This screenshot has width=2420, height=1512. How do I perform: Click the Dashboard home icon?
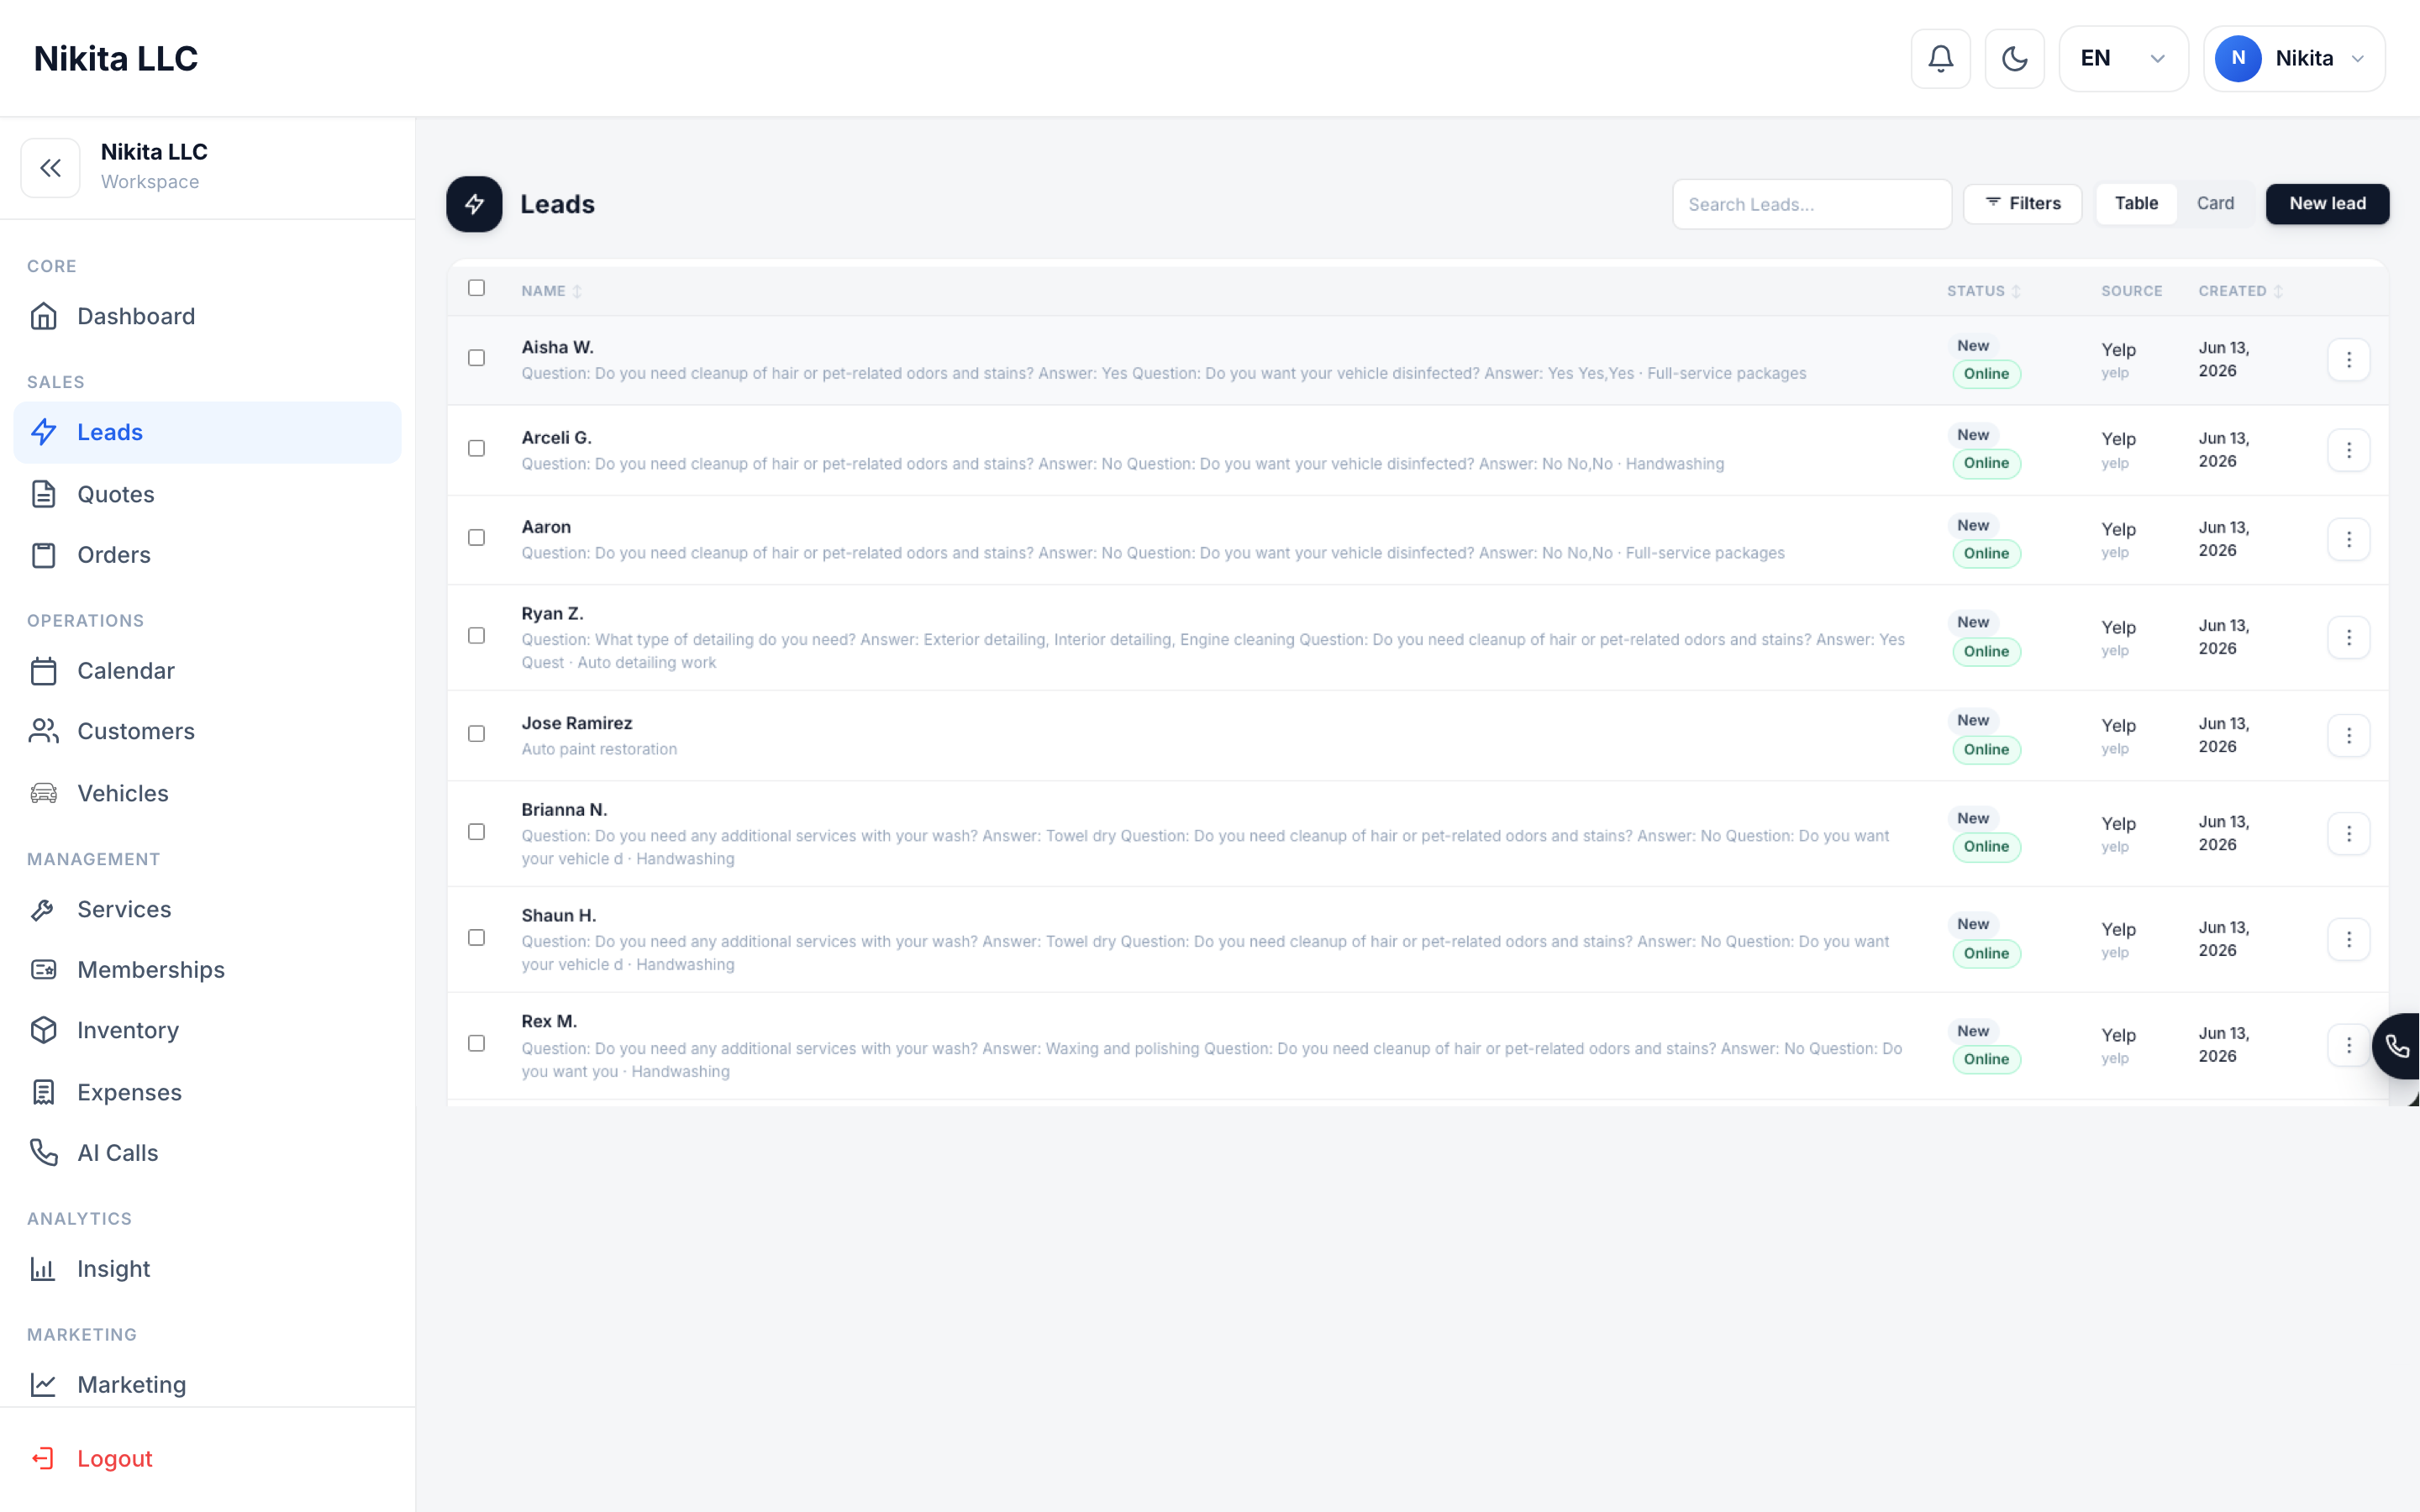43,316
